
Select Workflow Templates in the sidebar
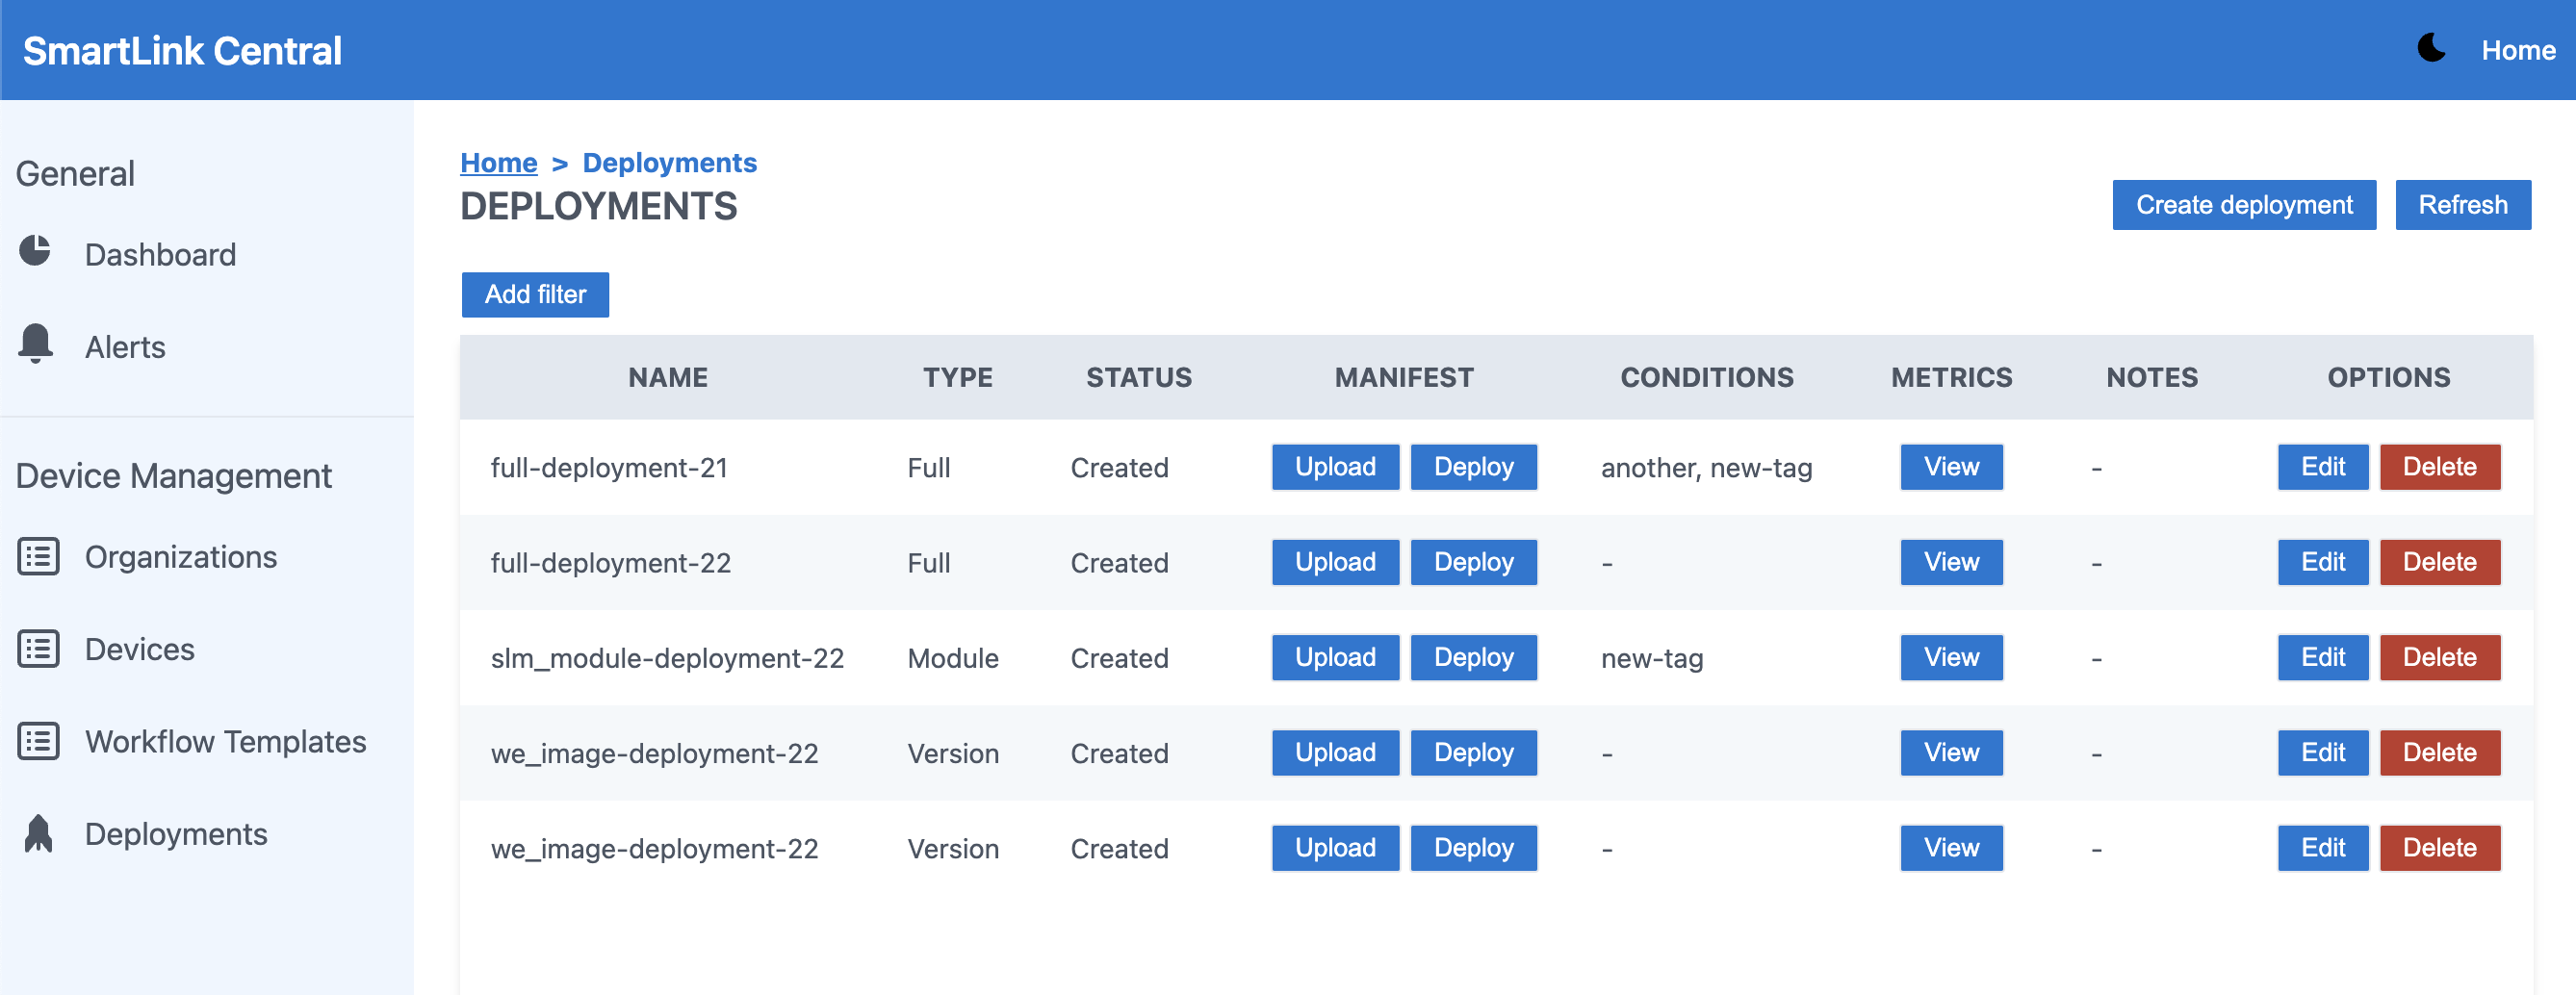[225, 741]
